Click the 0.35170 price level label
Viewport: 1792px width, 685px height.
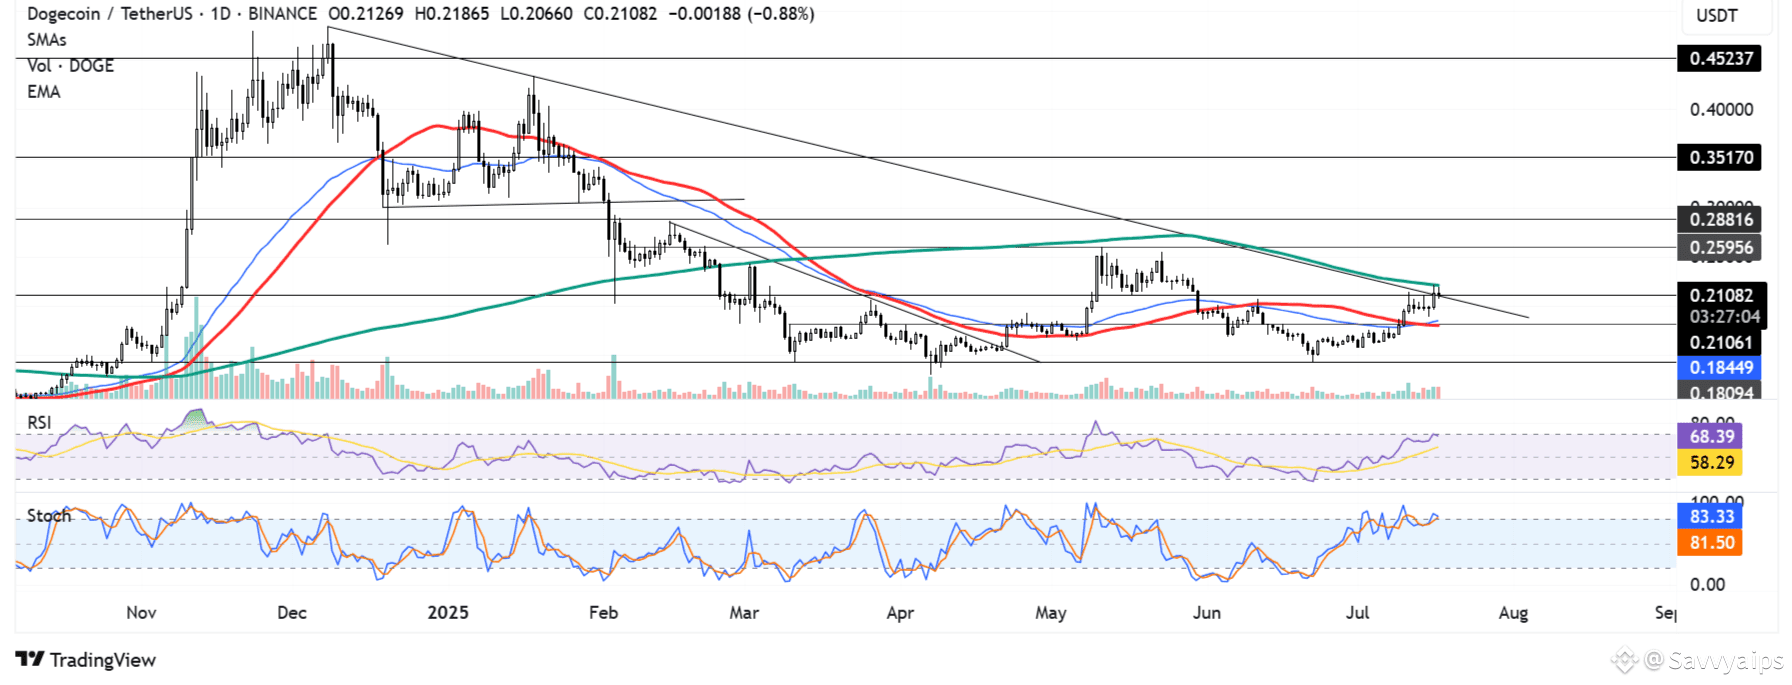pos(1721,158)
